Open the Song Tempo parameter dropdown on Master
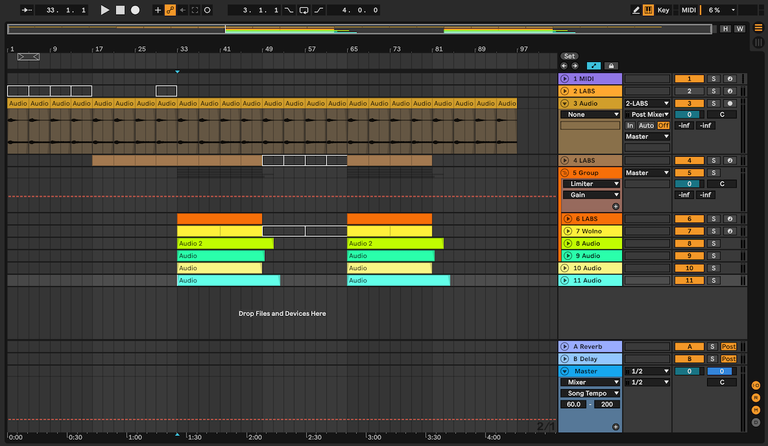Screen dimensions: 768x446 [590, 393]
